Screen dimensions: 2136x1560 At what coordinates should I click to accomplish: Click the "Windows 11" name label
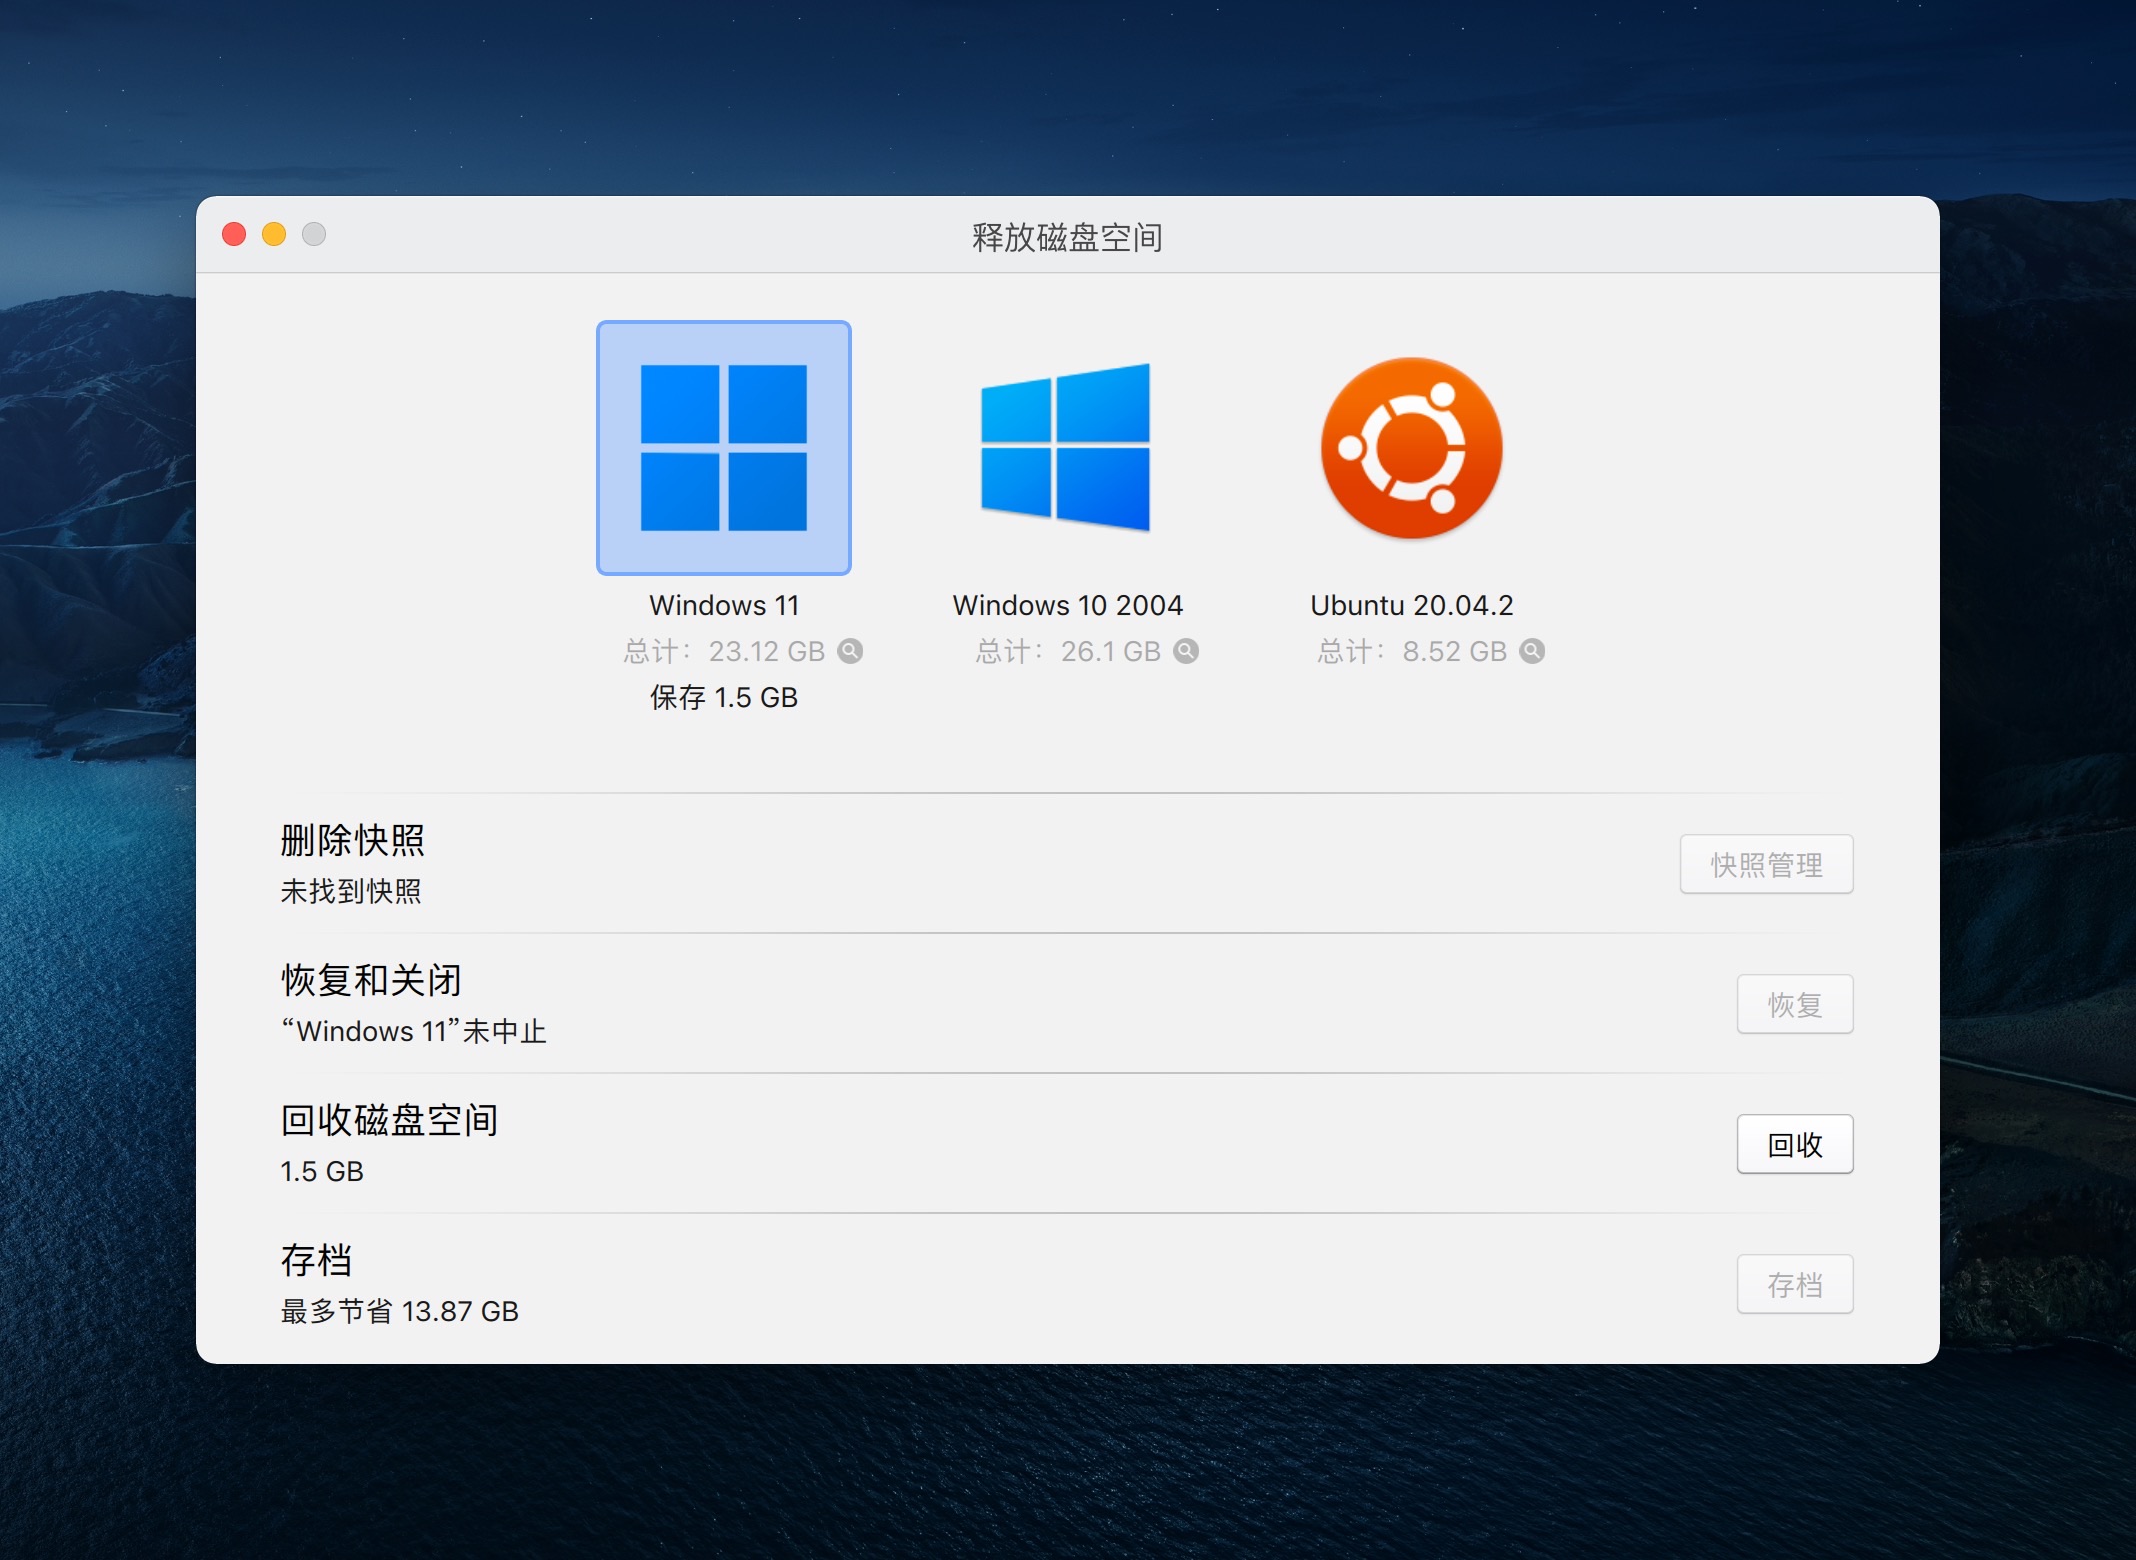[724, 605]
